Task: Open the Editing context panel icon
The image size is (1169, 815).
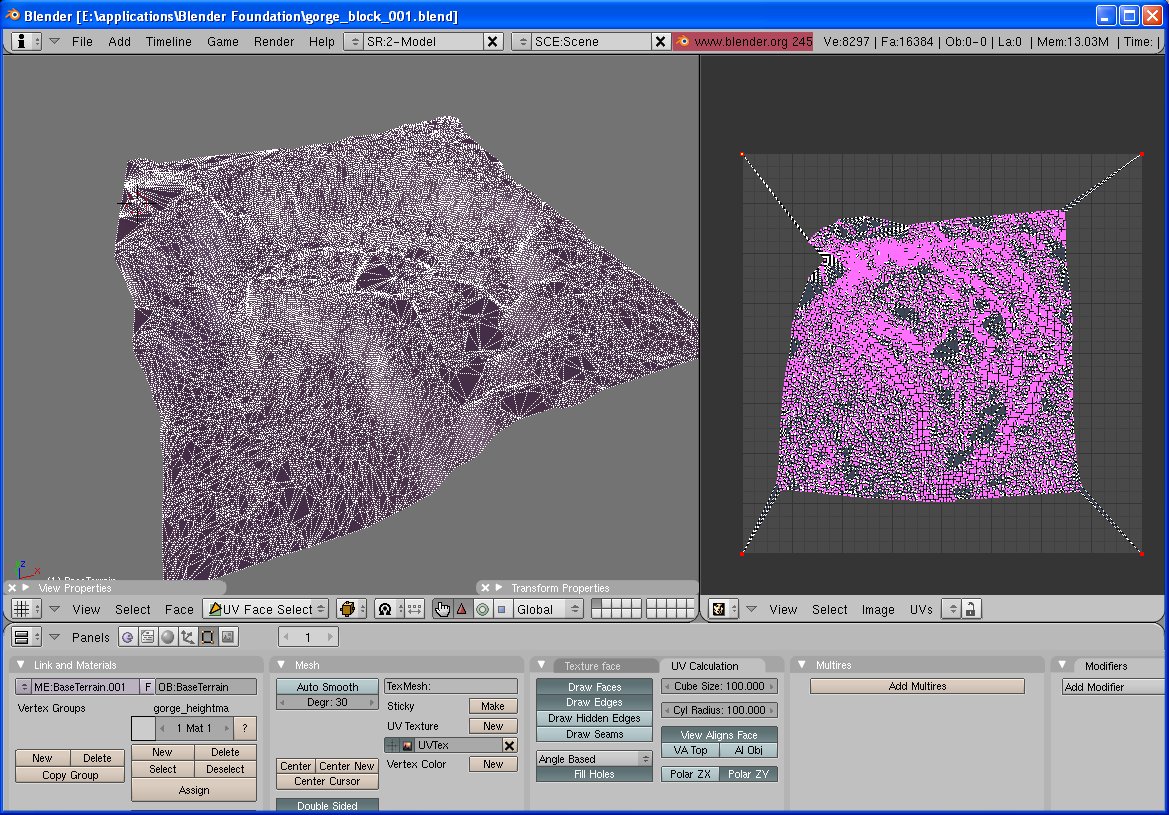Action: [208, 637]
